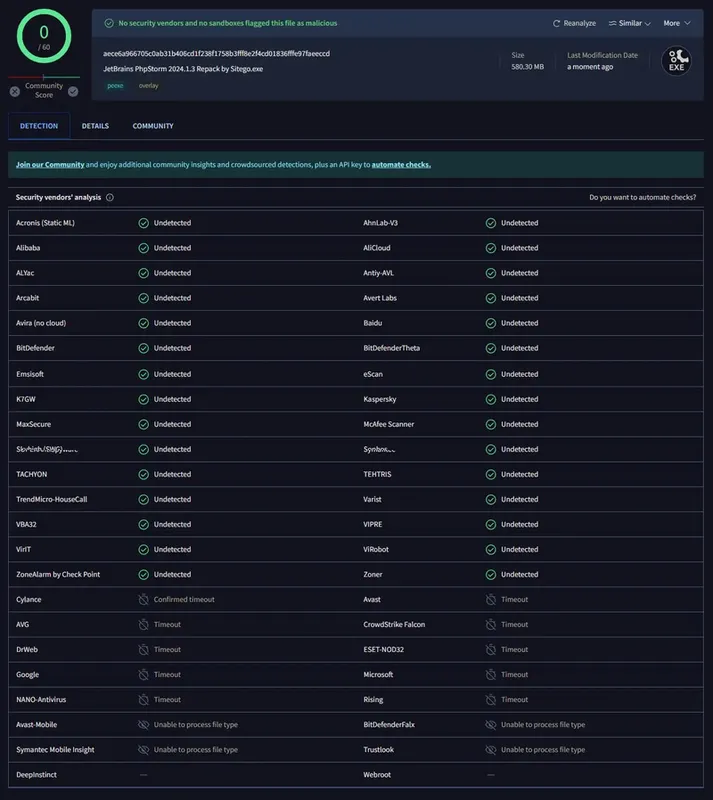Follow the automate checks link
The height and width of the screenshot is (800, 713).
[401, 165]
